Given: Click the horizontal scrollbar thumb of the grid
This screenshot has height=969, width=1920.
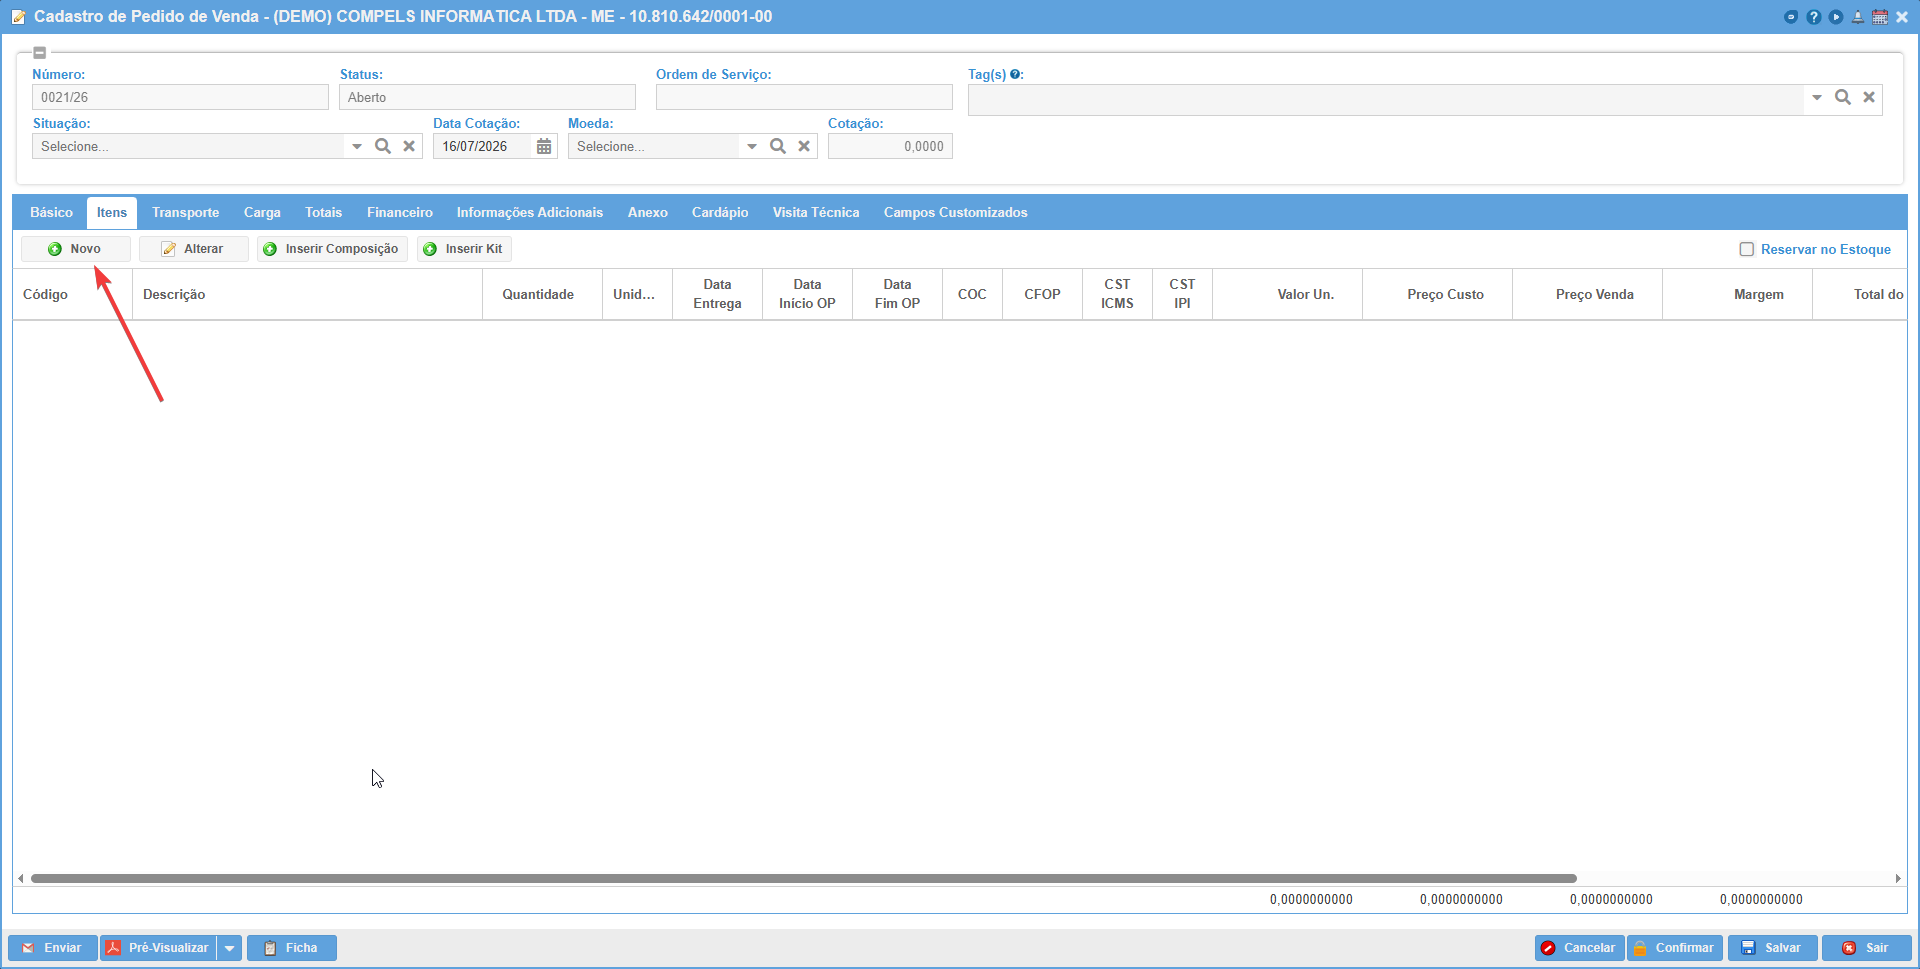Looking at the screenshot, I should (804, 878).
